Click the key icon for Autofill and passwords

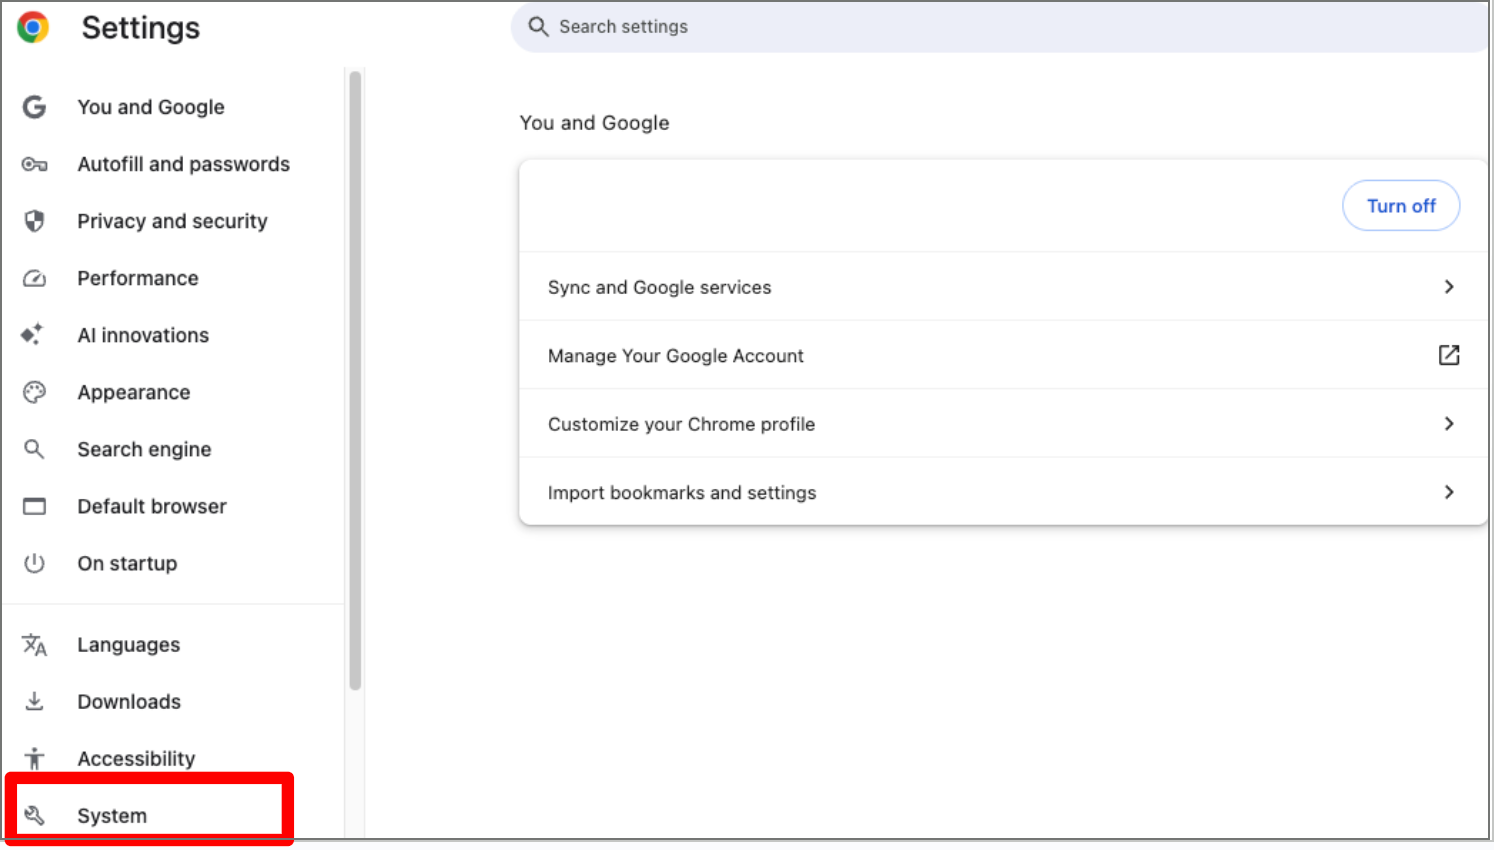[x=34, y=164]
